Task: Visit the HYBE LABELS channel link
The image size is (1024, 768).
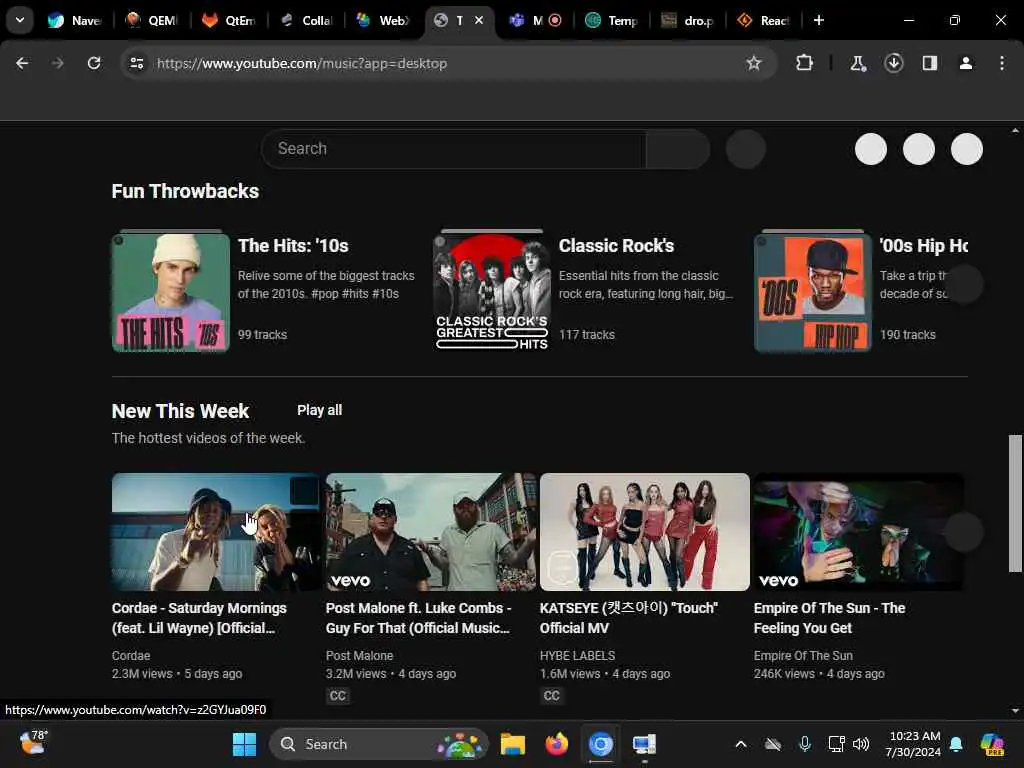Action: [x=577, y=655]
